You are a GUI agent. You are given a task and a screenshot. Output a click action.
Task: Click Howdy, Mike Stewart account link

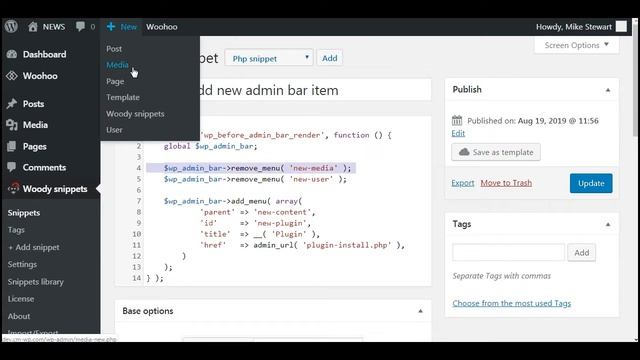point(573,27)
